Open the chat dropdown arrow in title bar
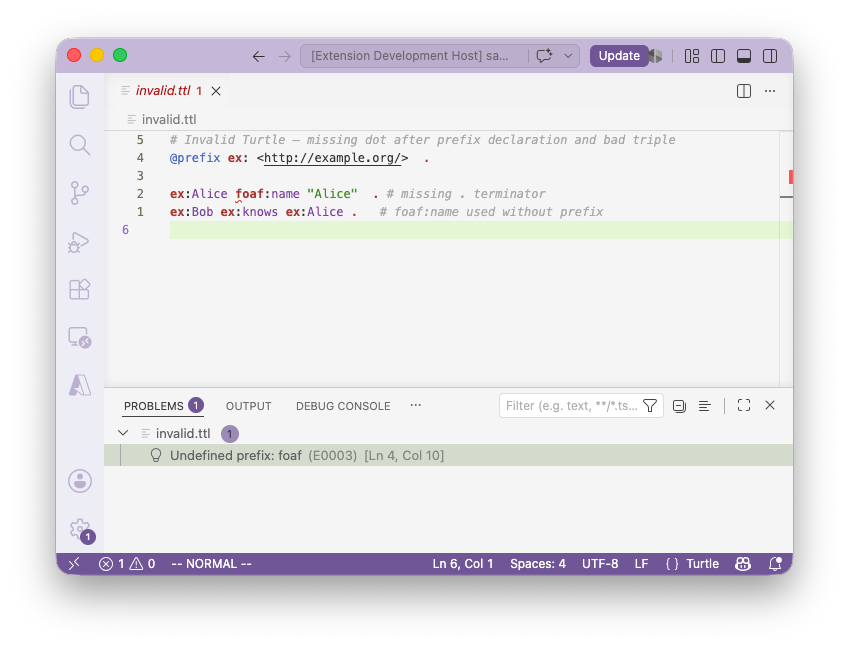Viewport: 849px width, 649px height. (568, 56)
